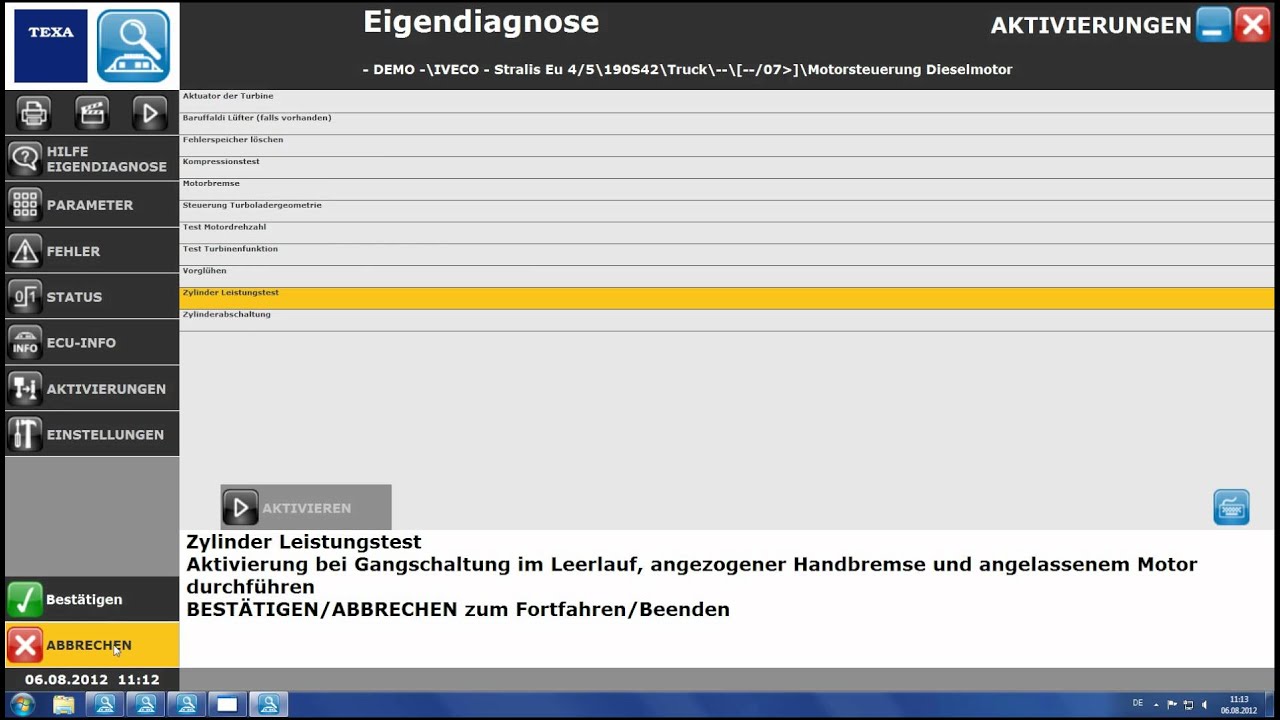Open the ECU-INFO section
1280x720 pixels.
(92, 343)
